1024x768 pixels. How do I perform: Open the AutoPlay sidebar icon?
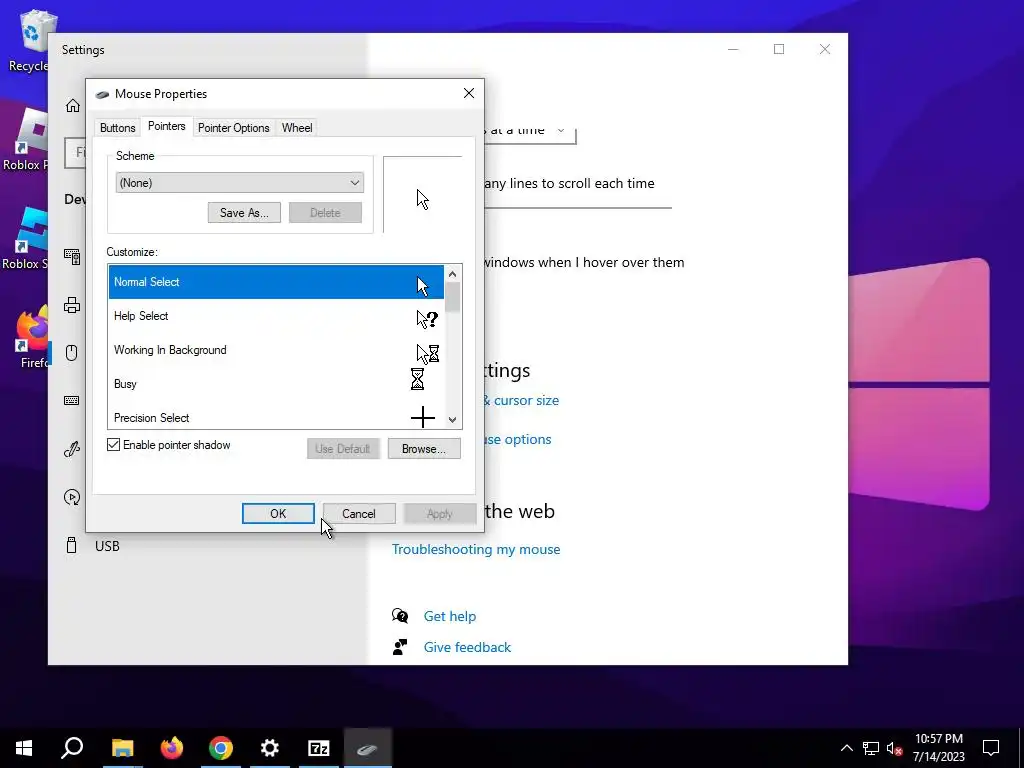click(72, 497)
